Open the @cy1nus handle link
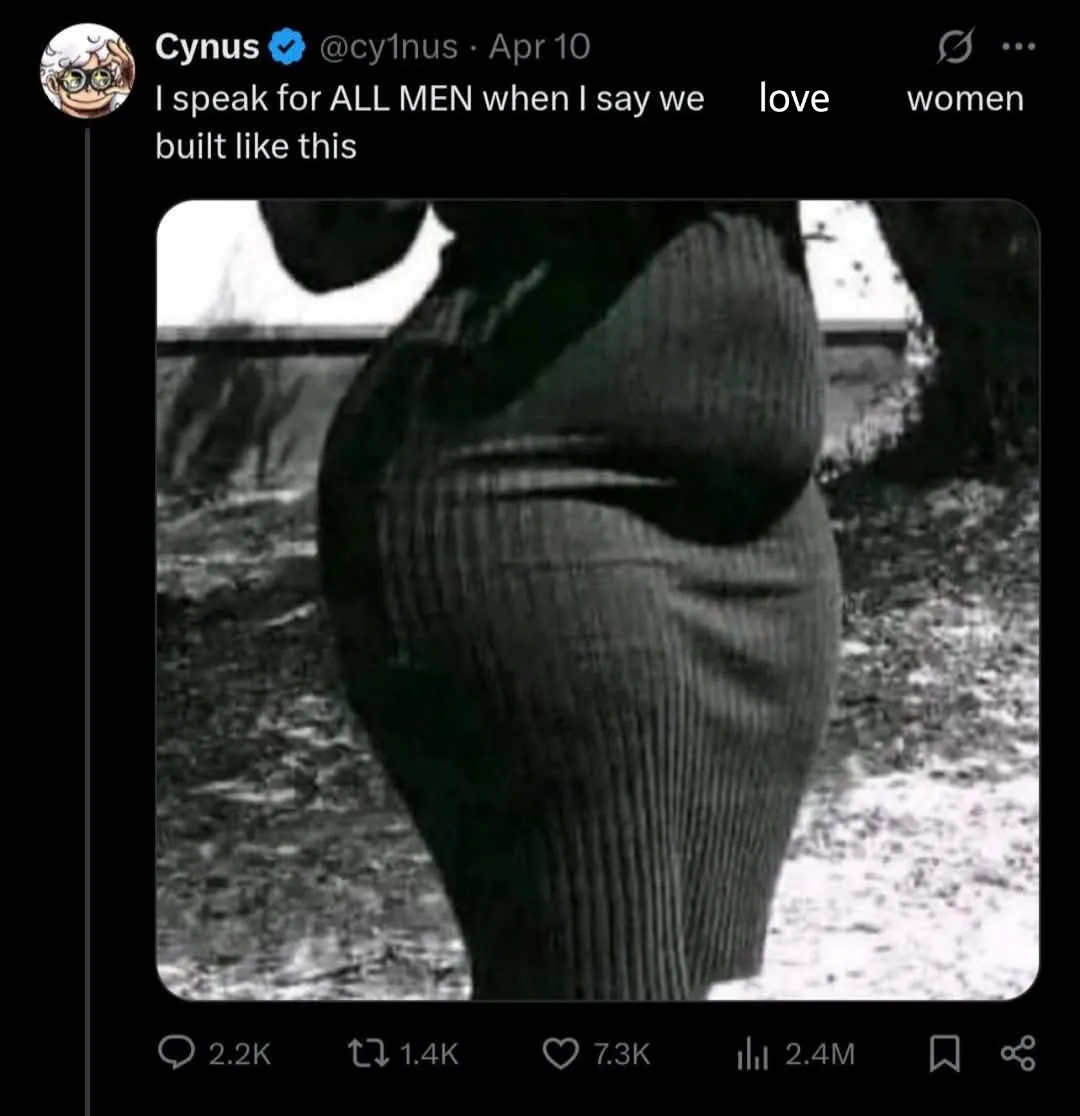Viewport: 1080px width, 1116px height. click(x=388, y=47)
